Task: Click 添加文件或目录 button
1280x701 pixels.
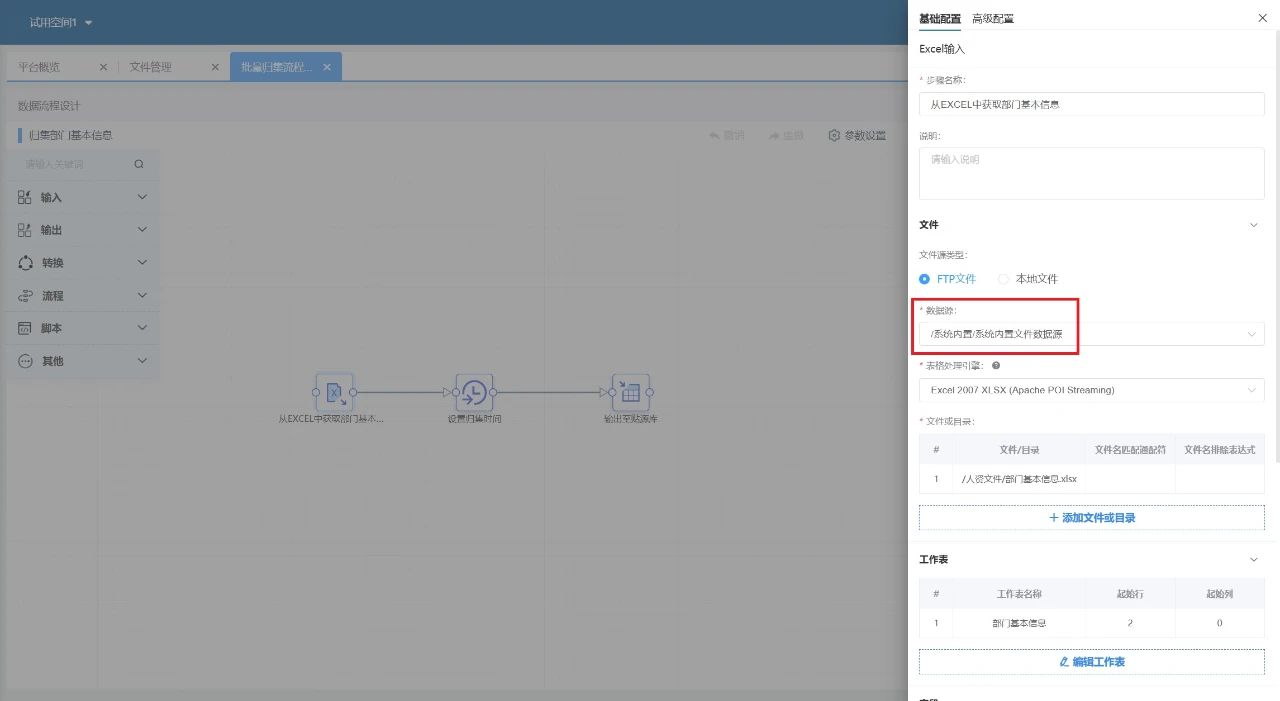Action: click(x=1091, y=518)
